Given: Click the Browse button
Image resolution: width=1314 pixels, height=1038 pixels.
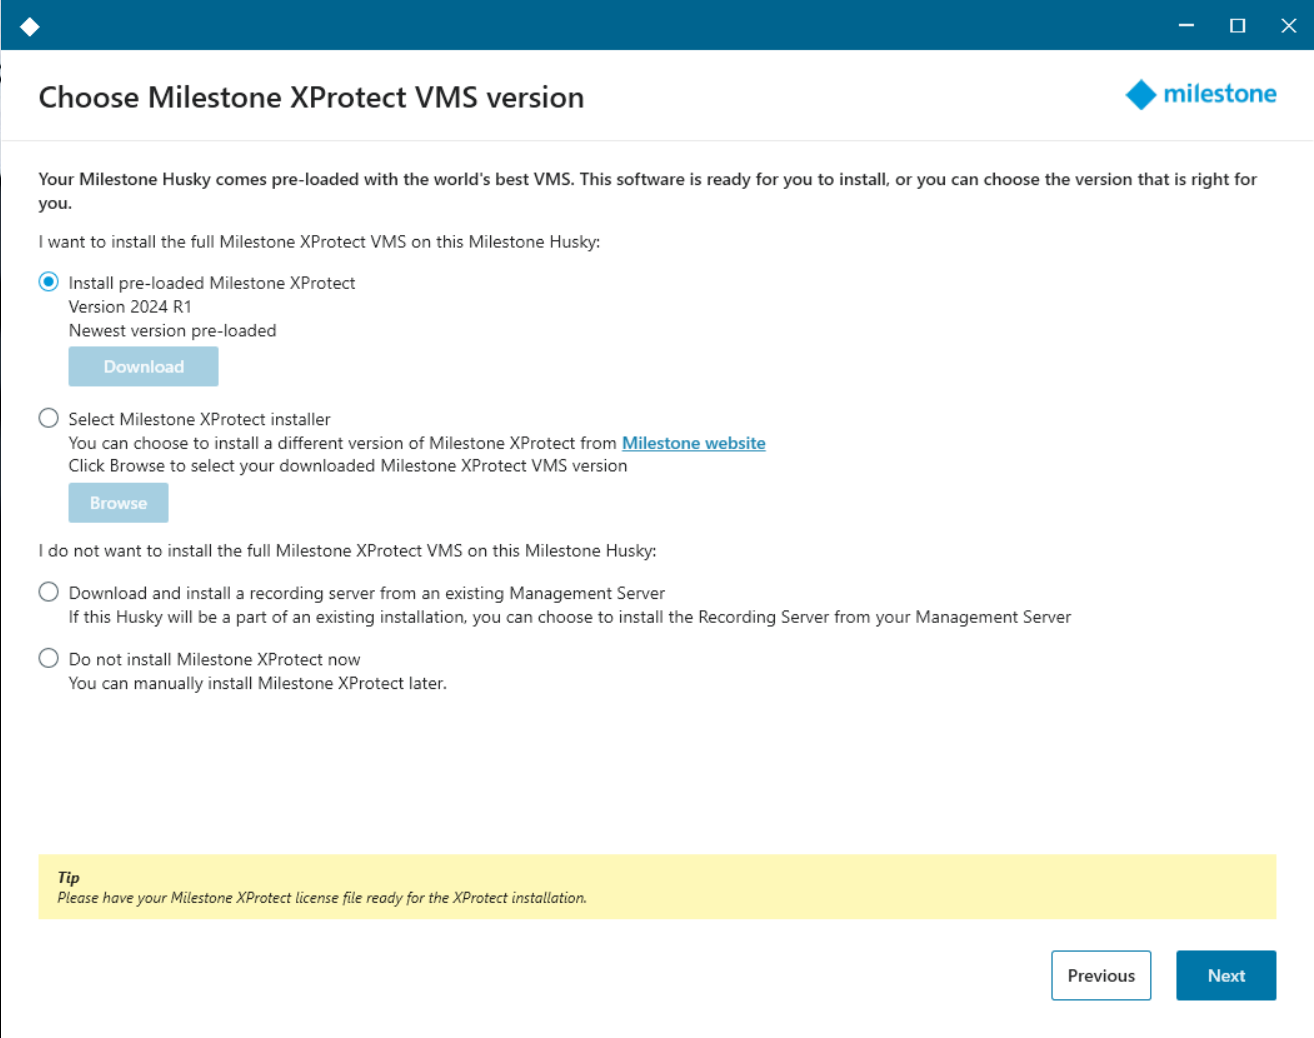Looking at the screenshot, I should [118, 503].
